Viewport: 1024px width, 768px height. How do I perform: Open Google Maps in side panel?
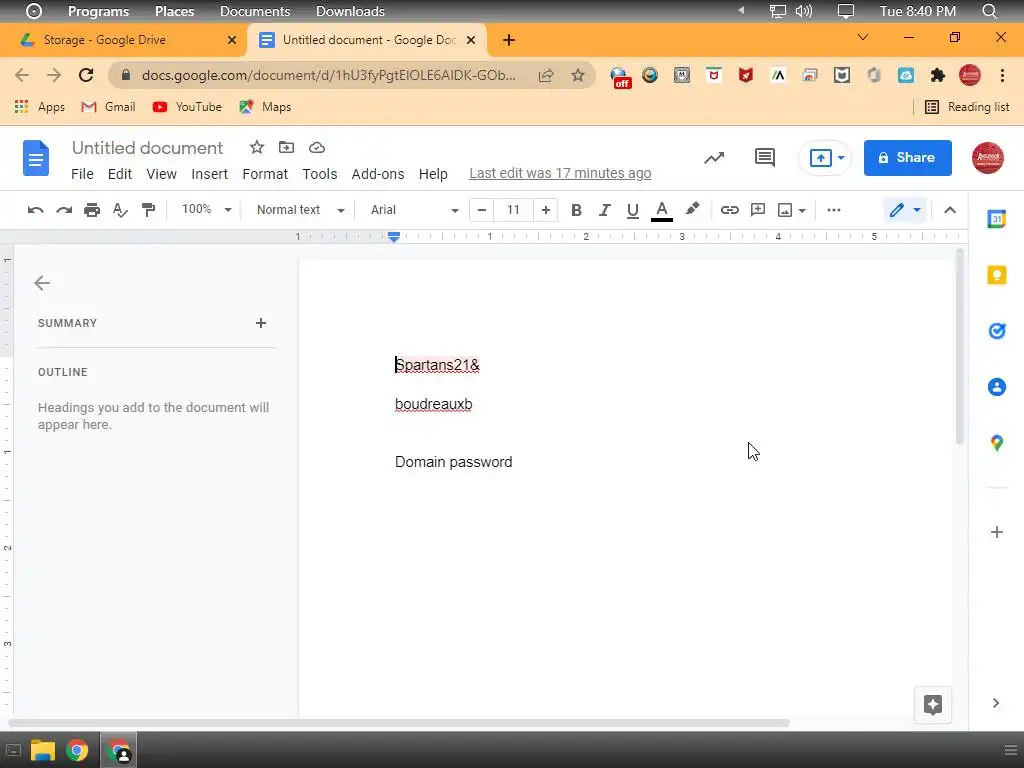pos(997,443)
